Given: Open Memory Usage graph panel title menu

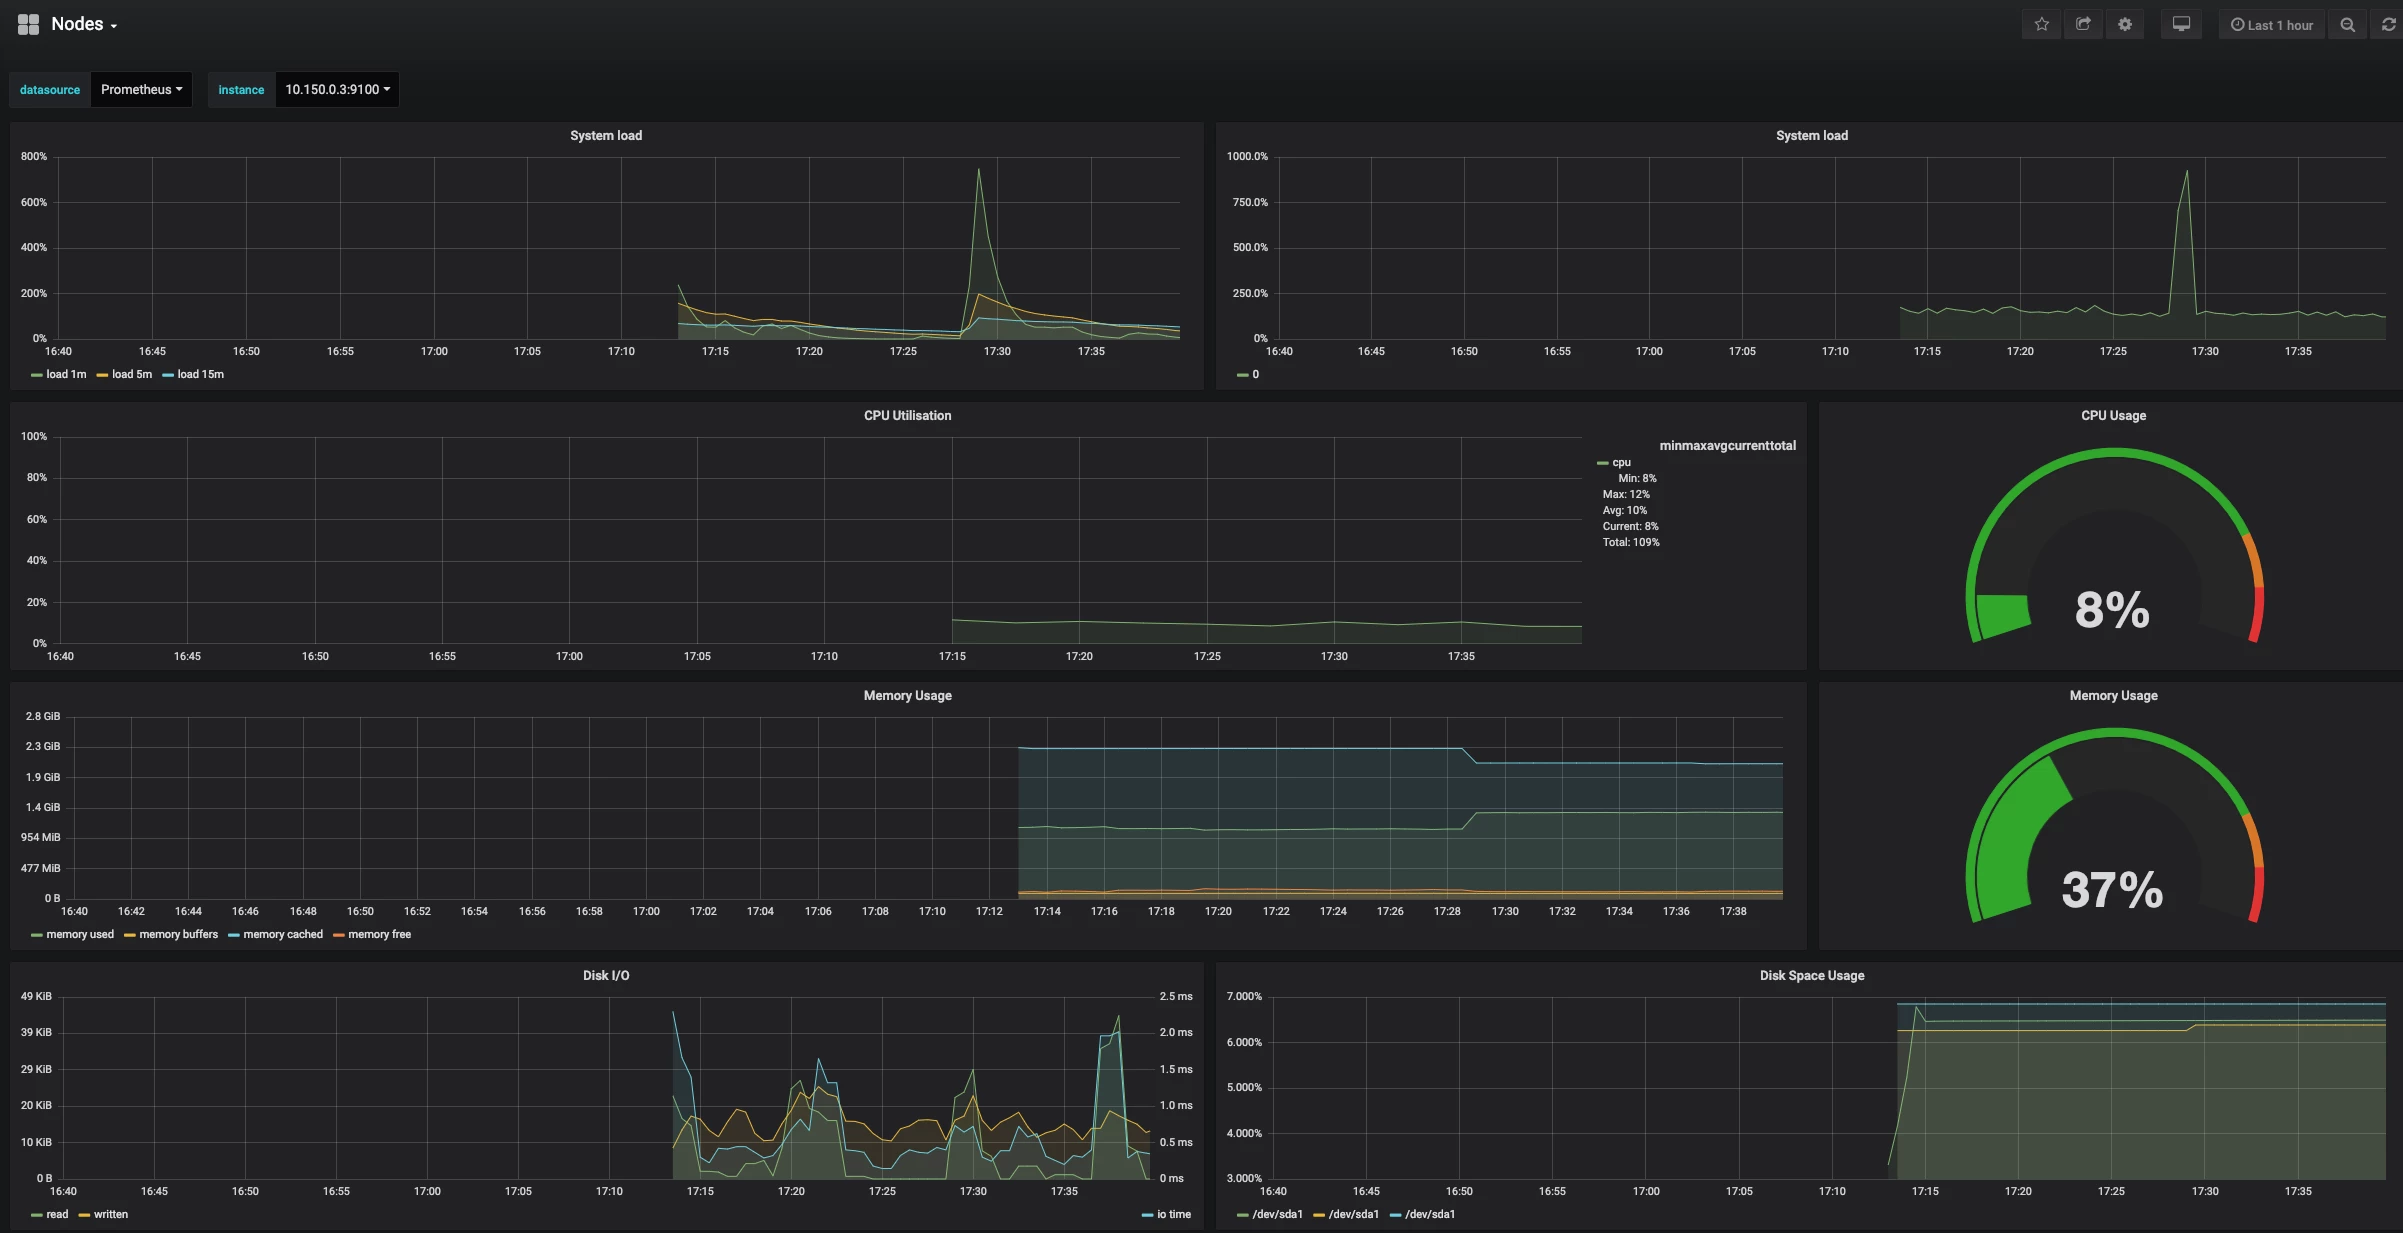Looking at the screenshot, I should [x=907, y=695].
